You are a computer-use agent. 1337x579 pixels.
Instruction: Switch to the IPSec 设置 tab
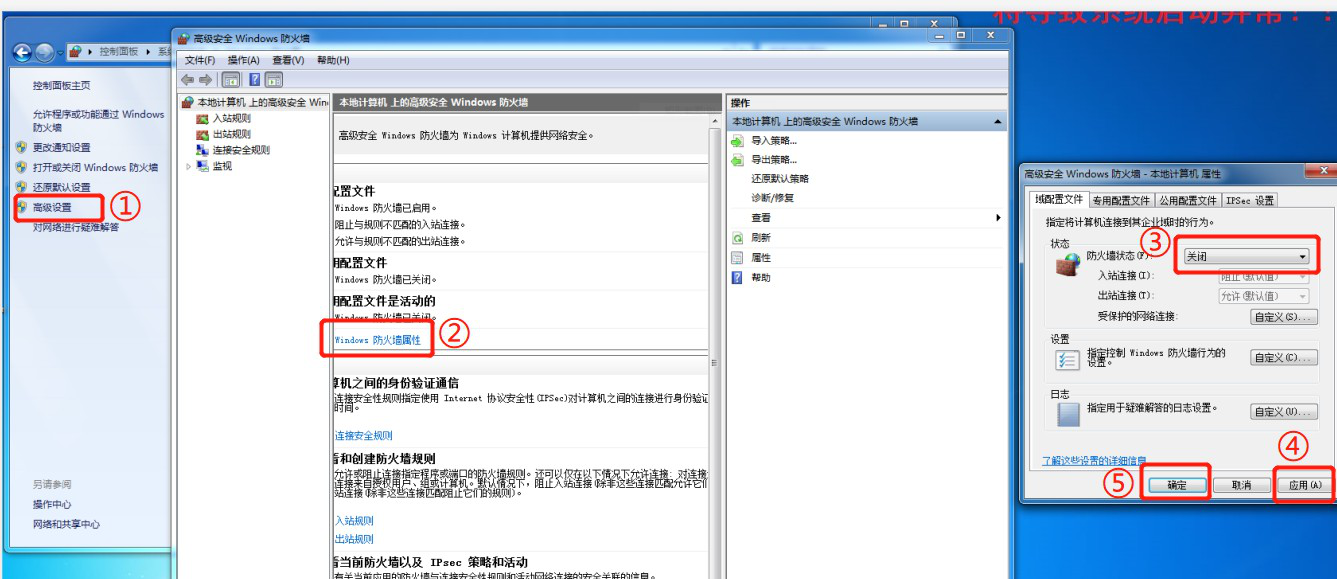pos(1250,201)
